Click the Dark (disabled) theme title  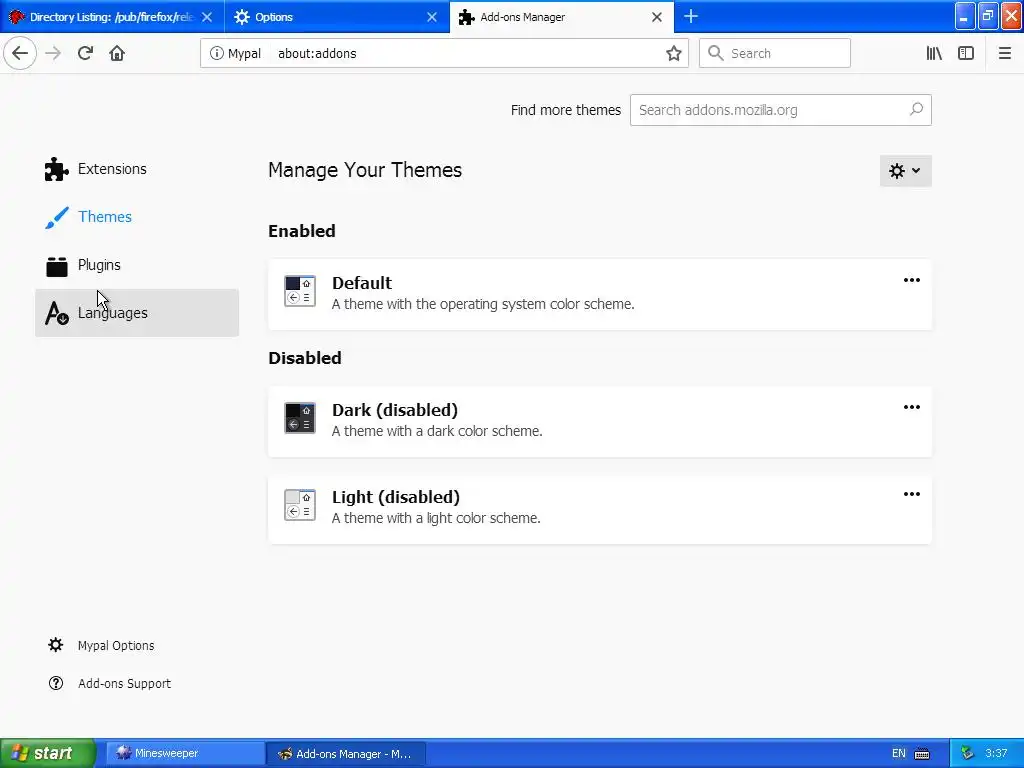[x=394, y=409]
